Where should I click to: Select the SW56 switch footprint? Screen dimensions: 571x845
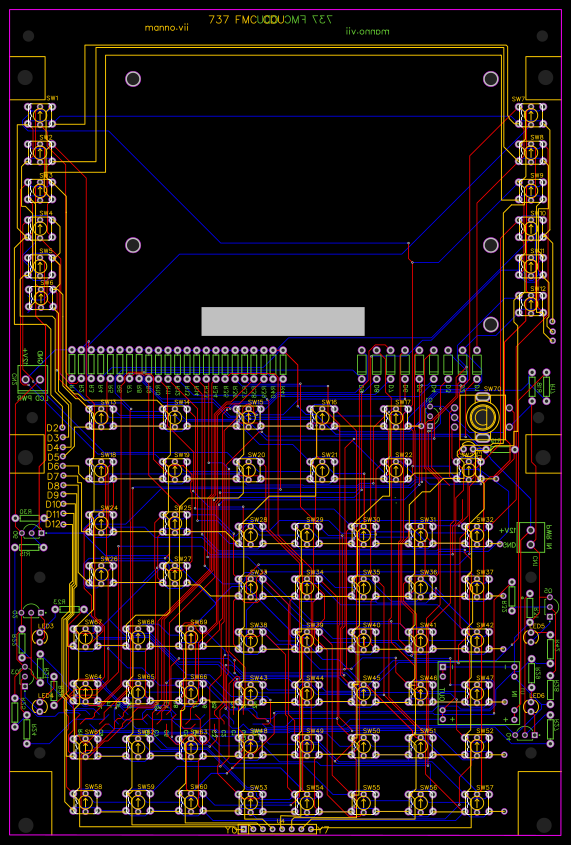[421, 802]
